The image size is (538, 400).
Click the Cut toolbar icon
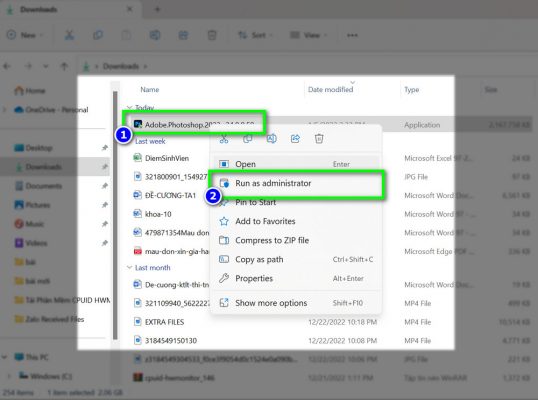[69, 35]
